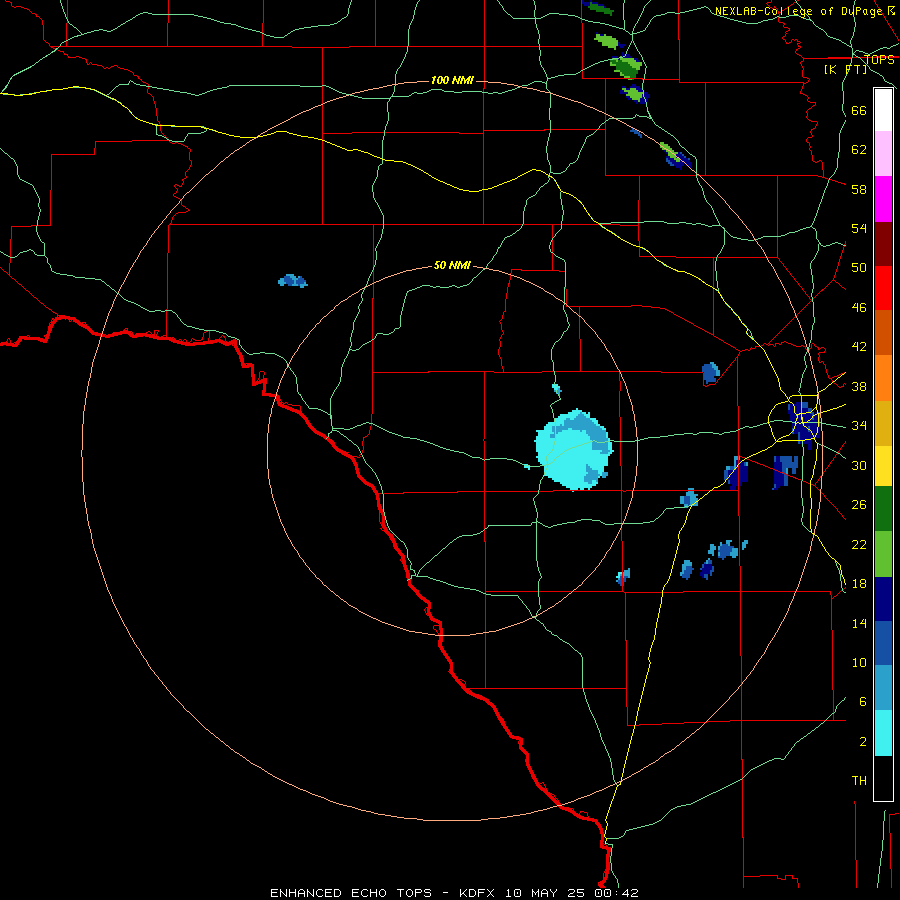The image size is (900, 900).
Task: Click the Enhanced Echo Tops KDFX caption
Action: tap(454, 893)
